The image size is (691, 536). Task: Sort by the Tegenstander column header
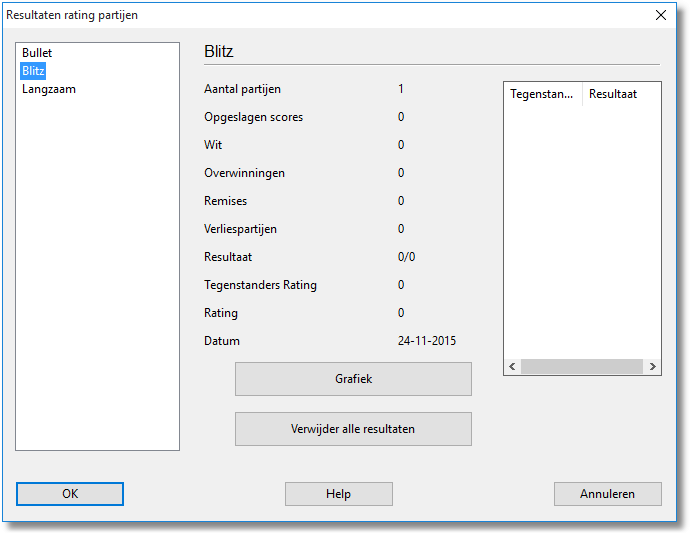tap(542, 94)
